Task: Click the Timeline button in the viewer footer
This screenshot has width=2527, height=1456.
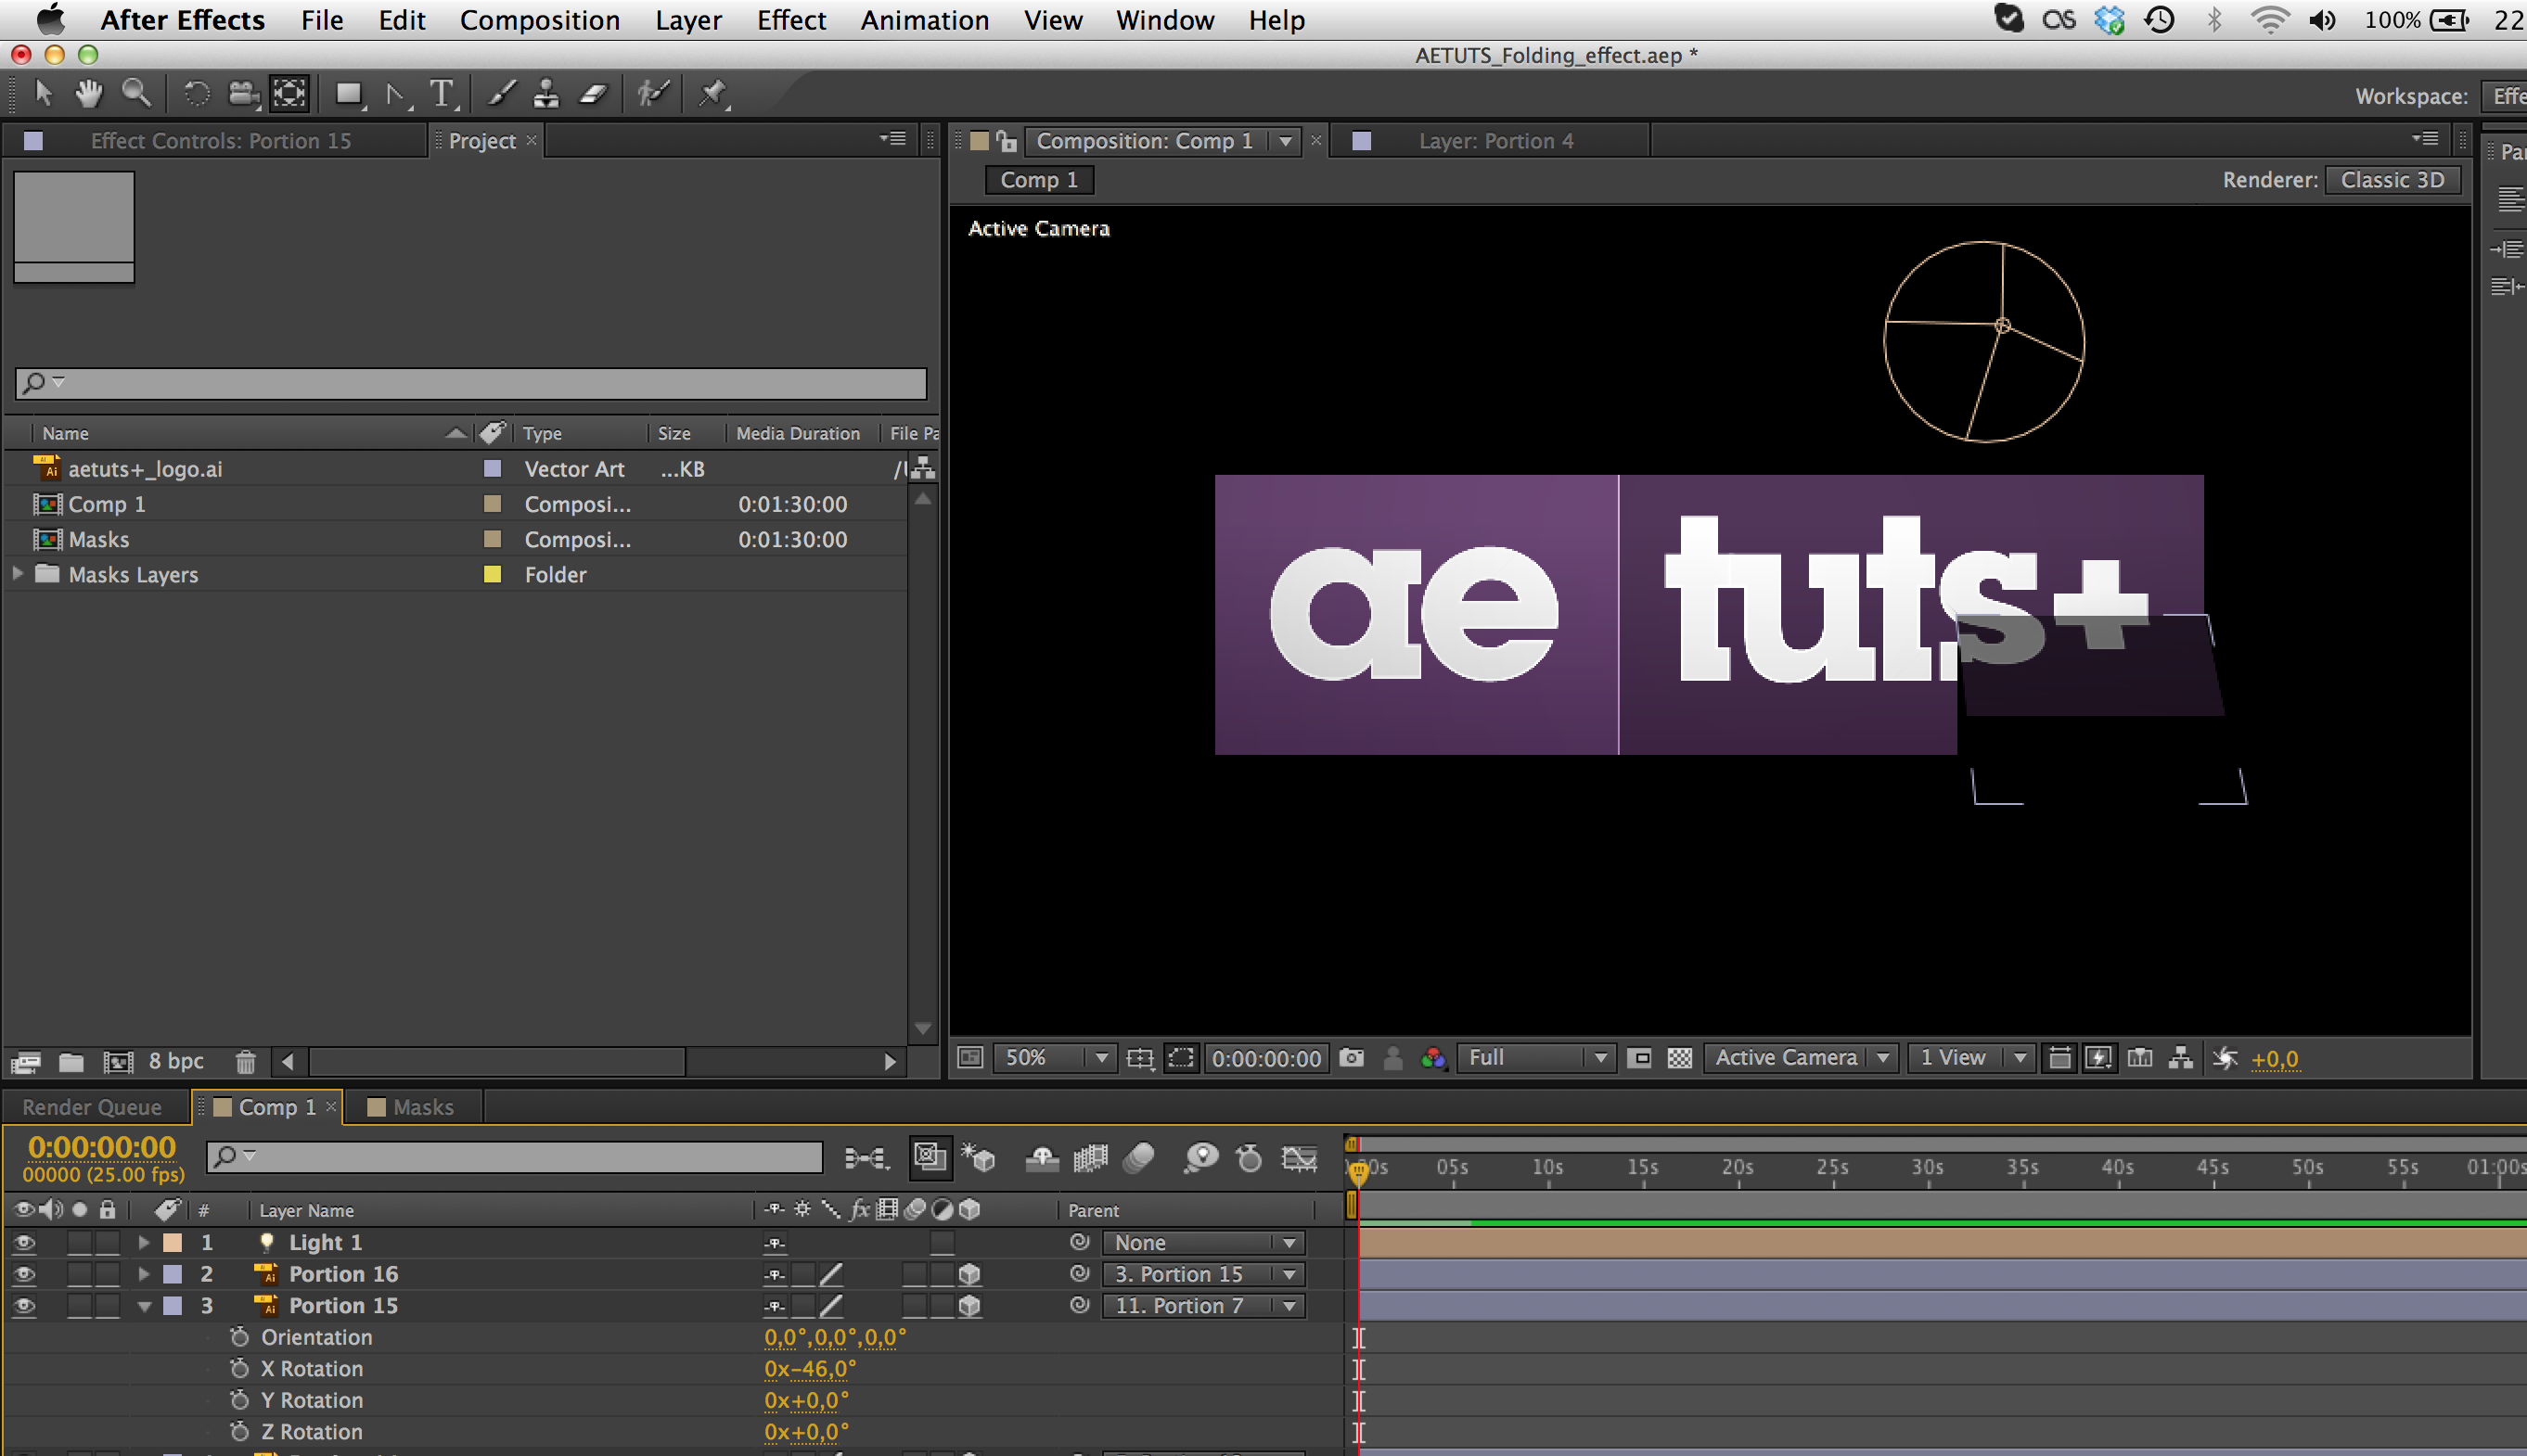Action: tap(2140, 1058)
